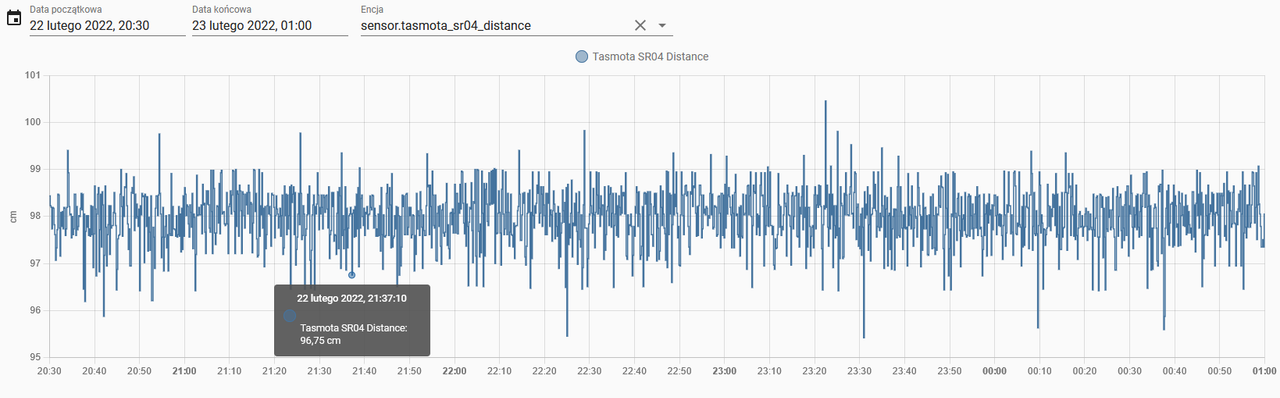Open the calendar date range picker icon
The width and height of the screenshot is (1280, 398).
tap(13, 19)
